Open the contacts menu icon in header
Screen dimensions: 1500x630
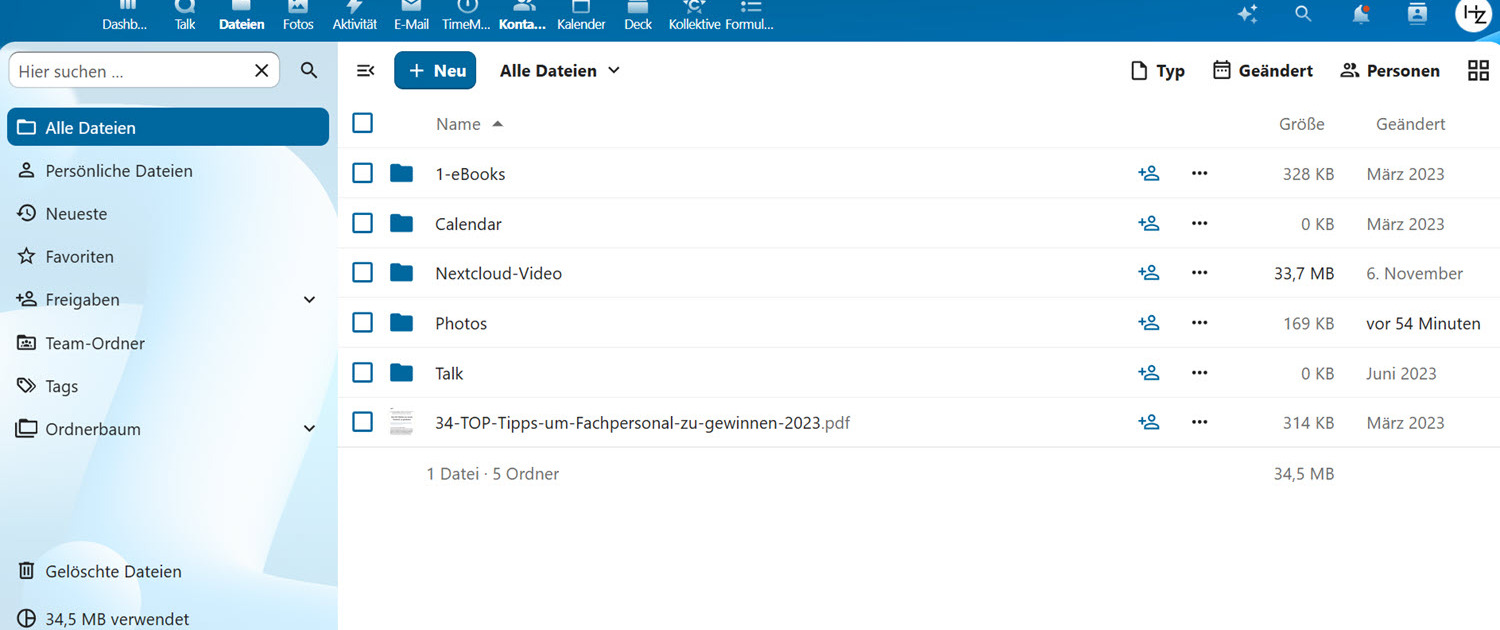point(1417,14)
